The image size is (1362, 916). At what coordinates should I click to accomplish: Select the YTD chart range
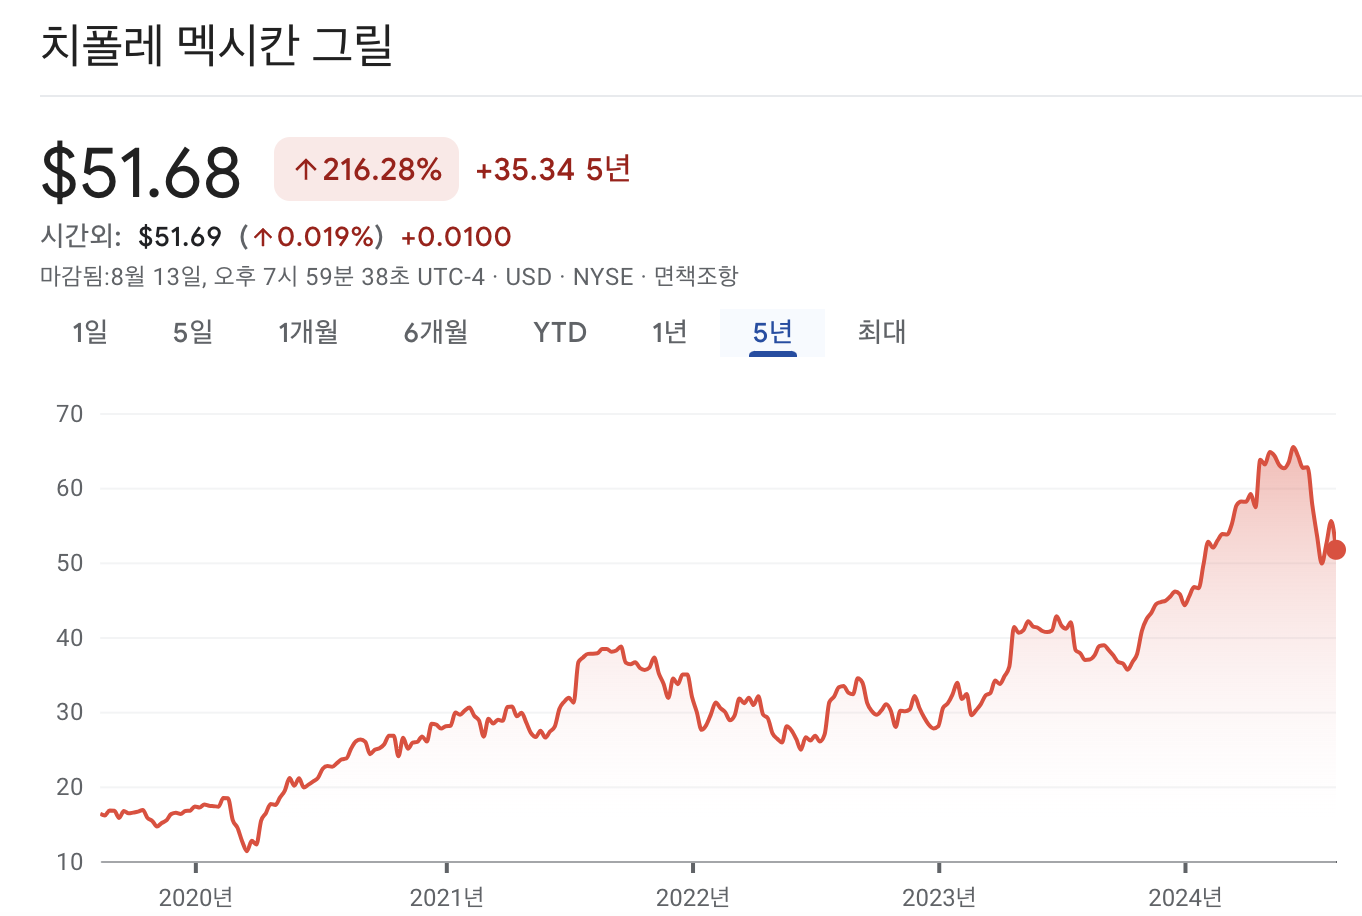point(558,332)
